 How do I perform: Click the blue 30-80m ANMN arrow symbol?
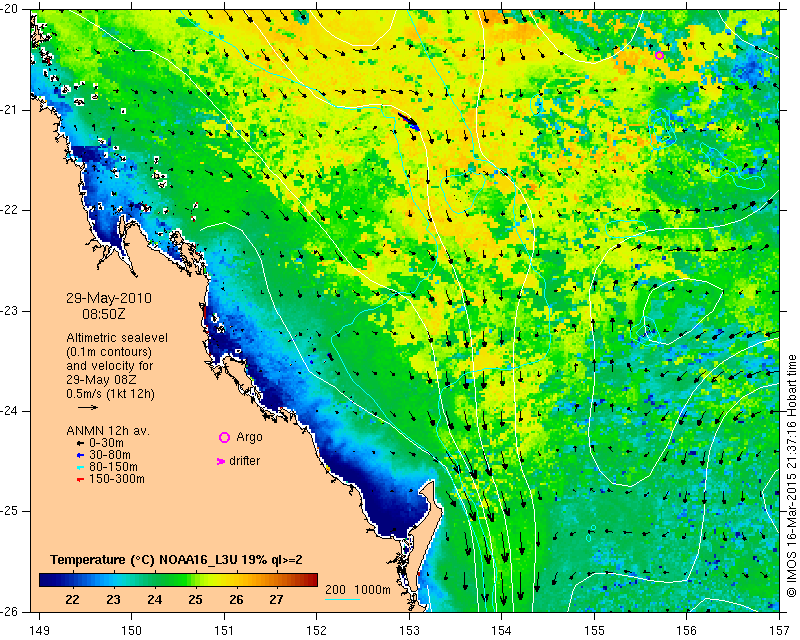[x=80, y=455]
